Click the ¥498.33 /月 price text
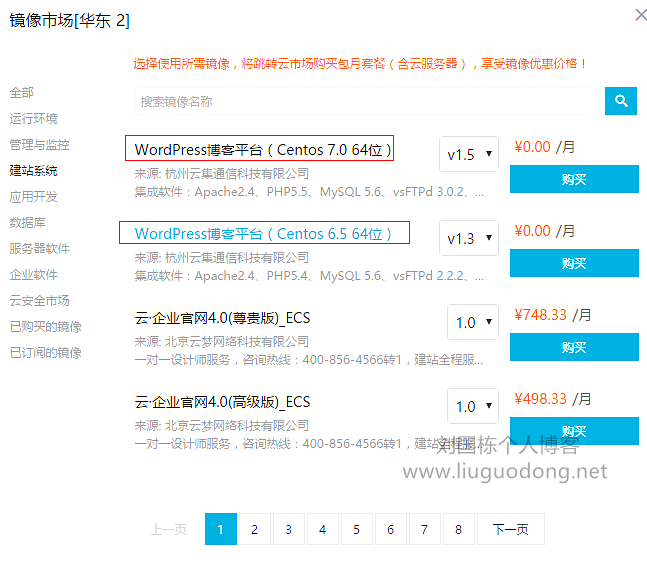The height and width of the screenshot is (575, 647). click(x=553, y=398)
